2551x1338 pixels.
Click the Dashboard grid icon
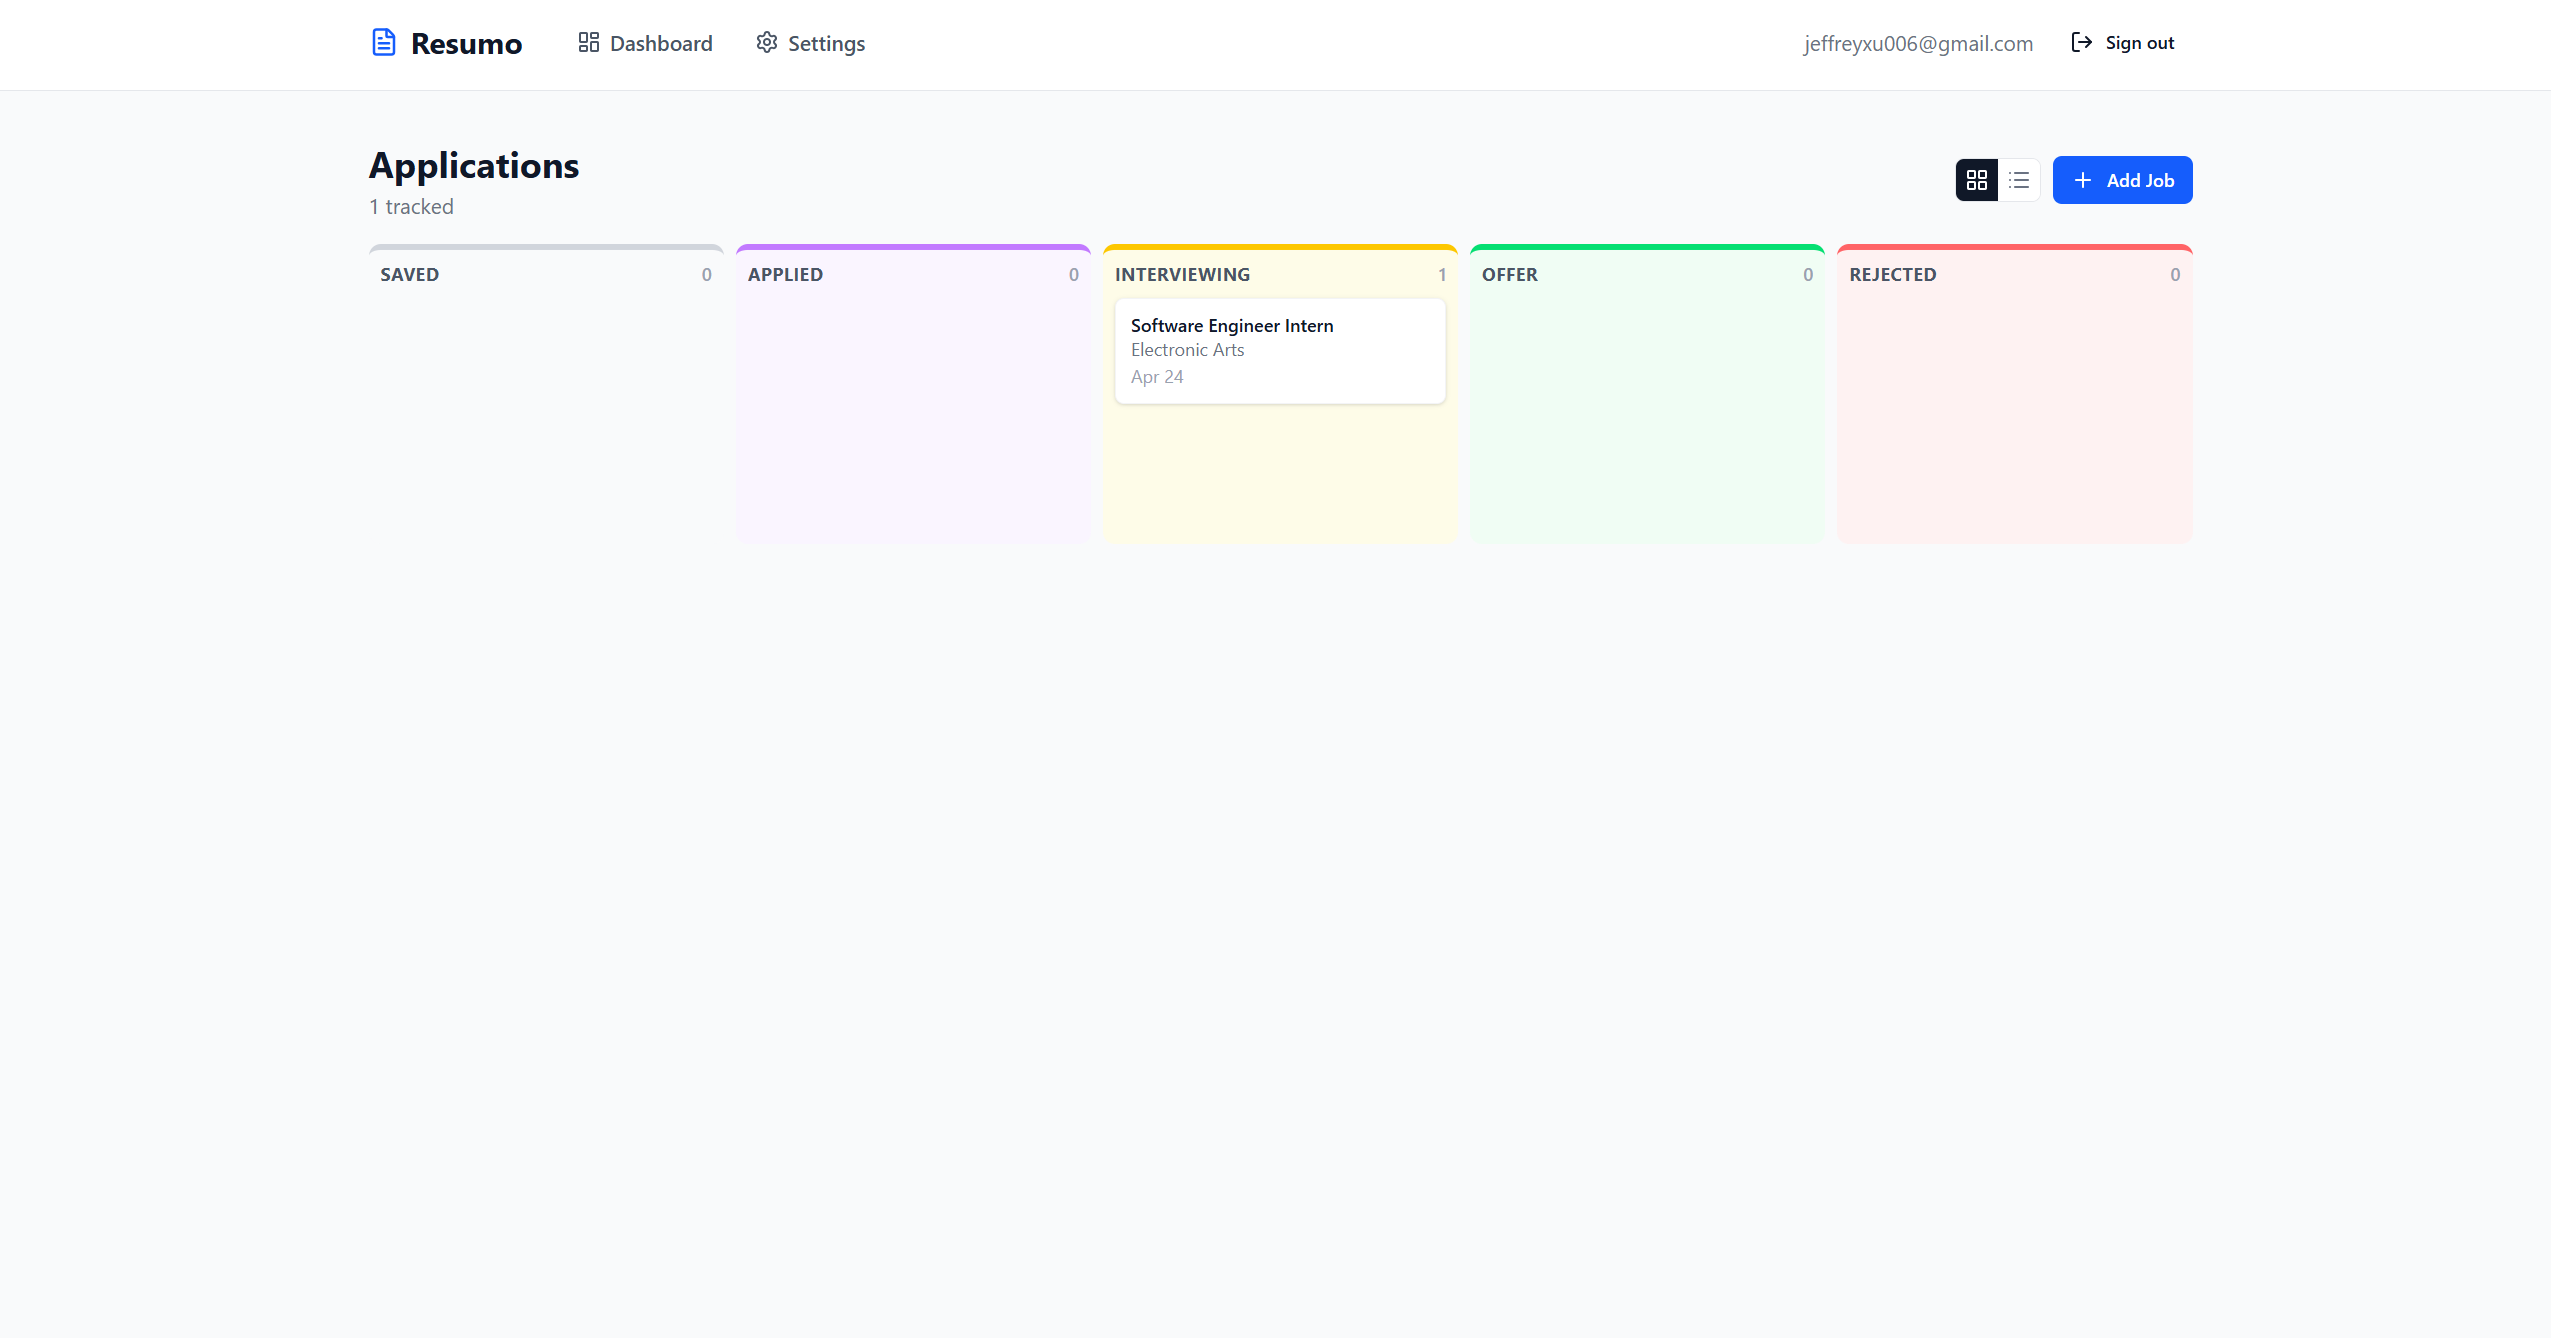click(588, 43)
